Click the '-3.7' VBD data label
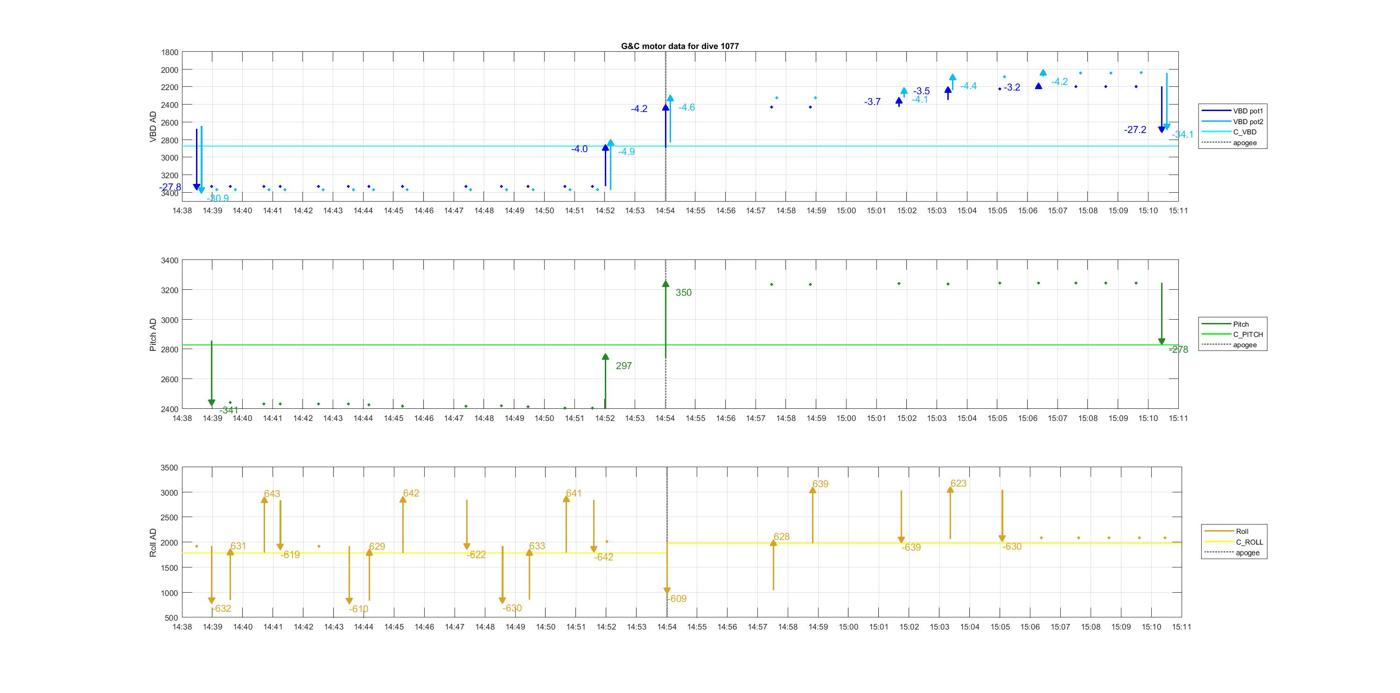This screenshot has height=693, width=1400. (873, 102)
